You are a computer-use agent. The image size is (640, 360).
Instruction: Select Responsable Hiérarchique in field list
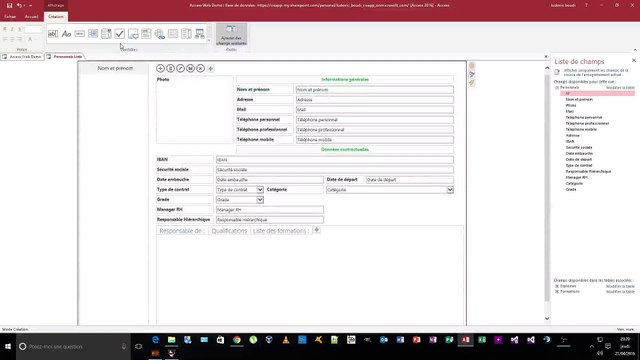point(588,171)
